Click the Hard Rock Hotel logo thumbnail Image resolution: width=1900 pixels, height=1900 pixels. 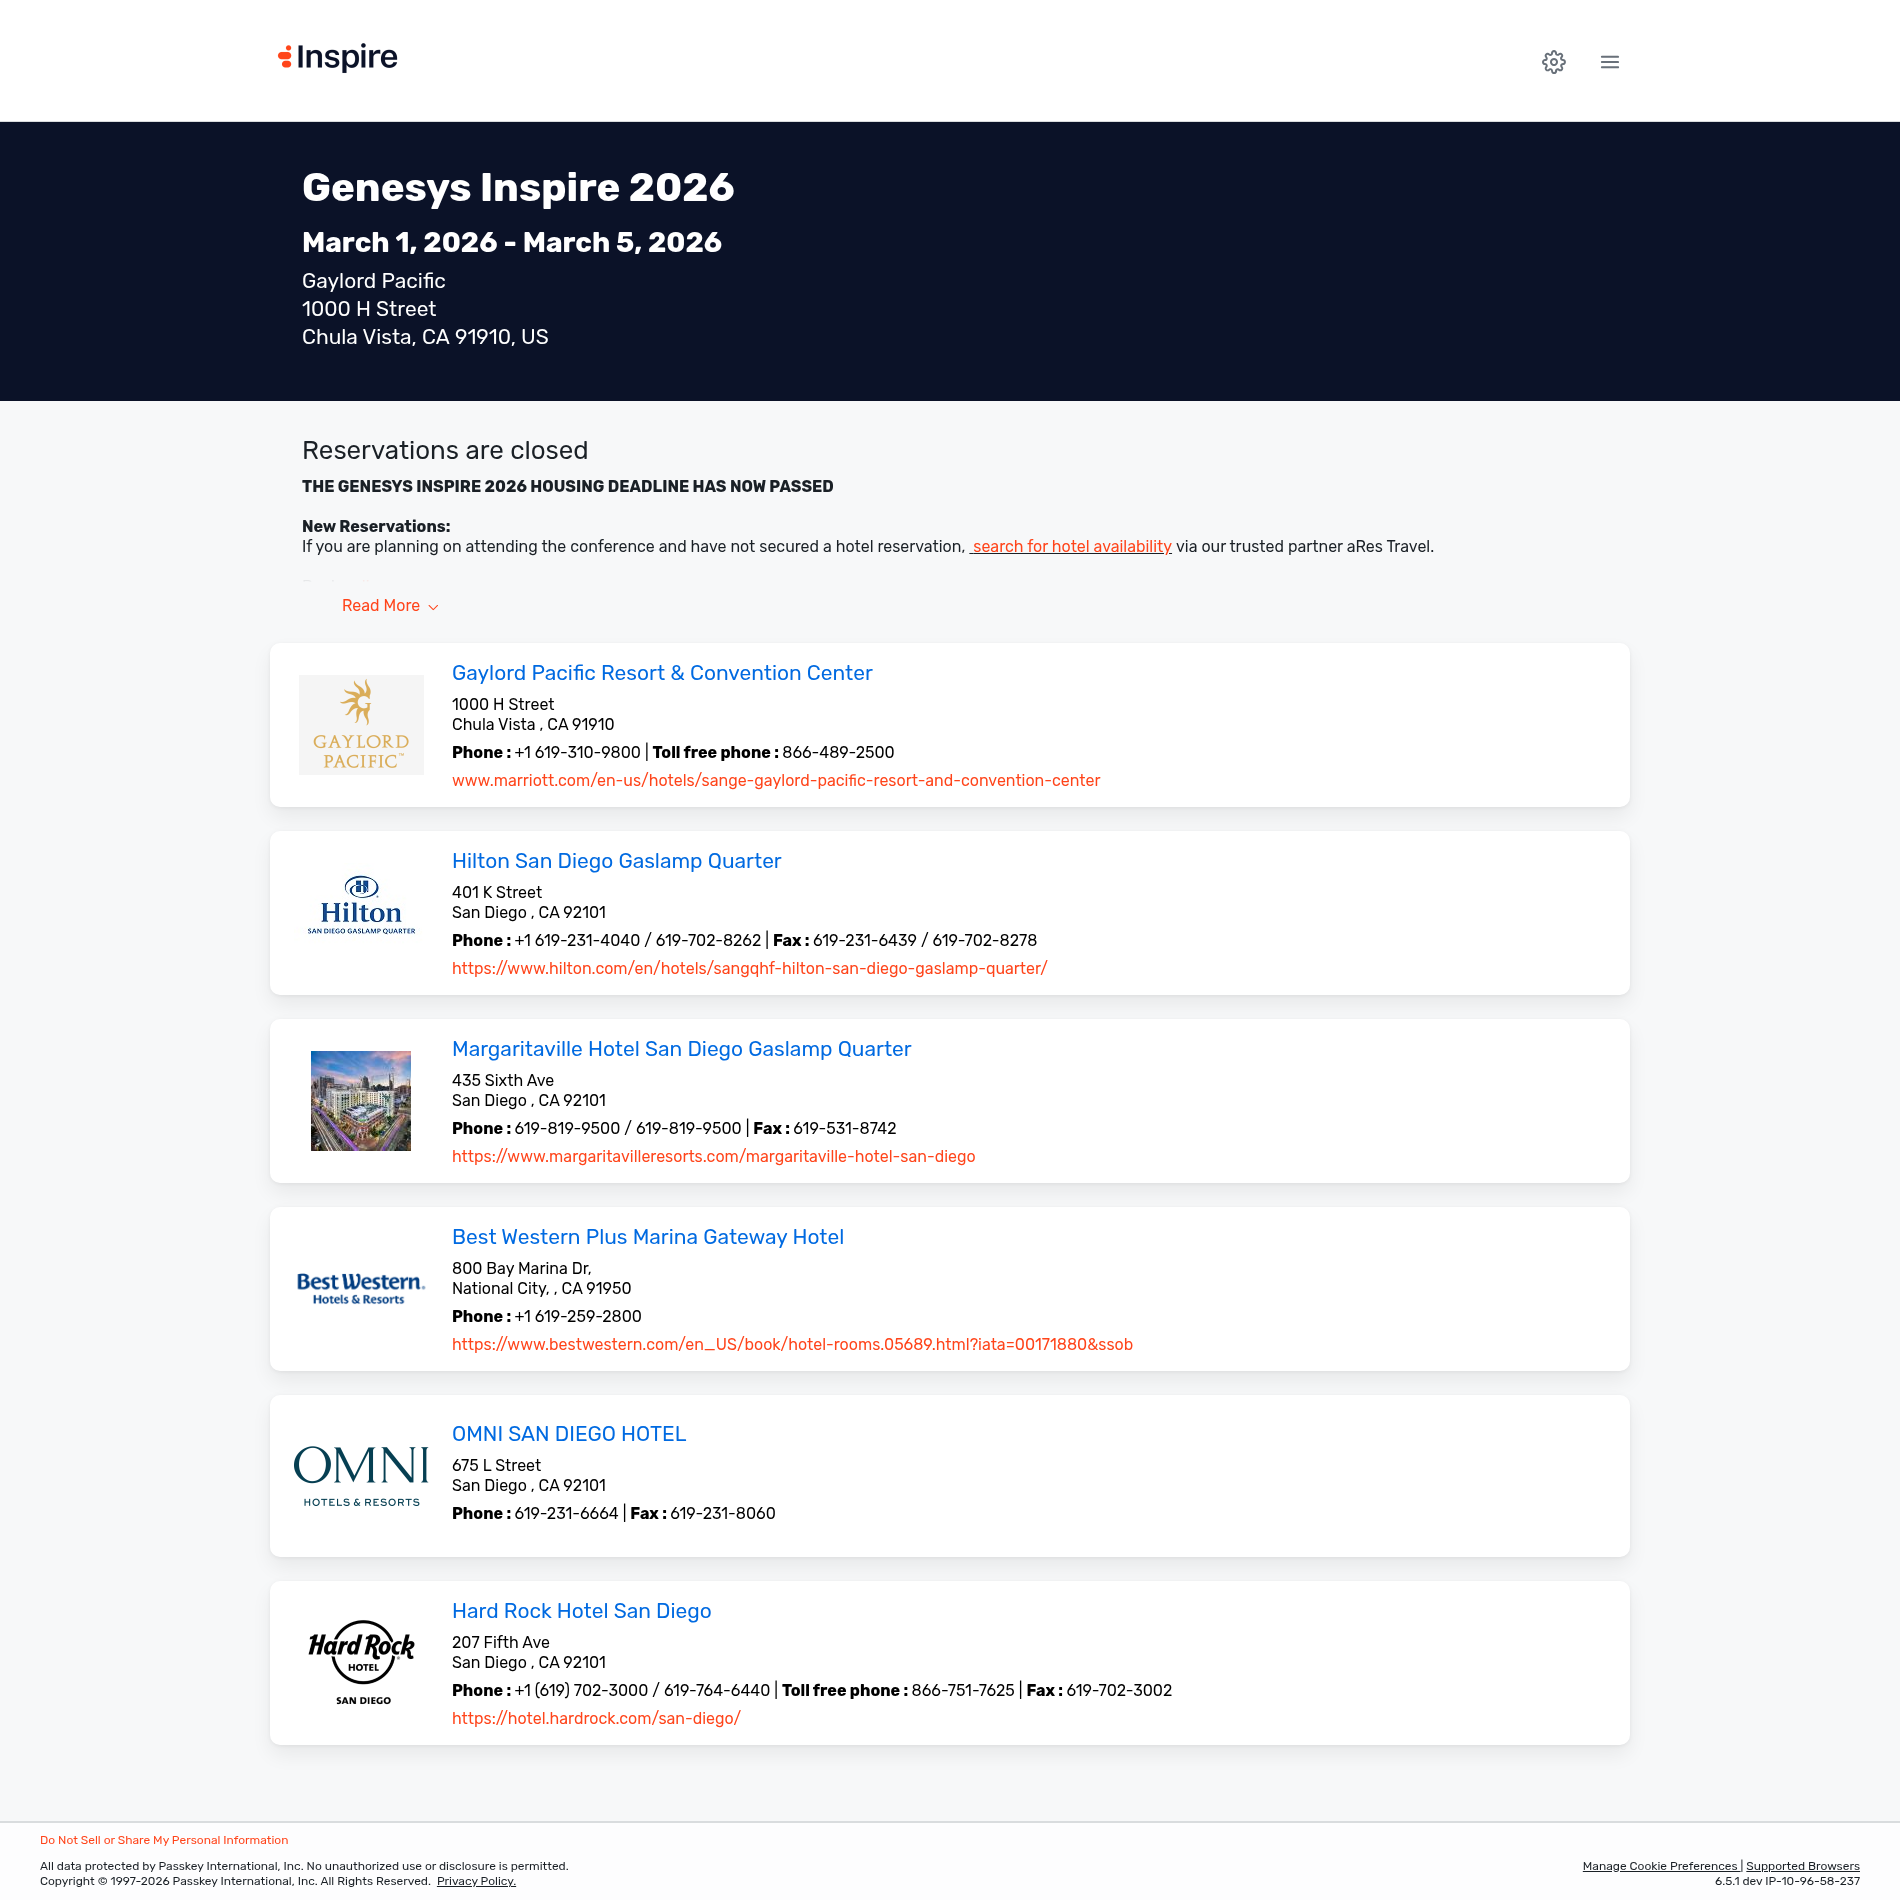point(362,1663)
